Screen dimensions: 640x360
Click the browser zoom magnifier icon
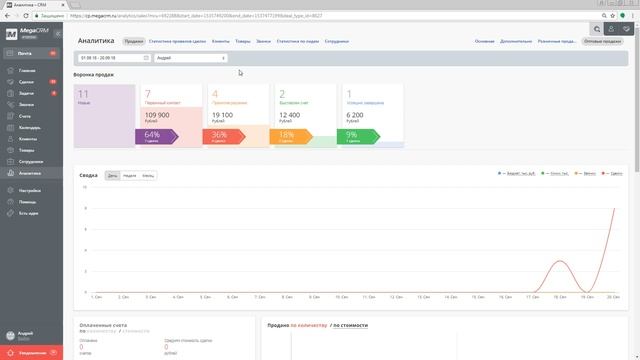(604, 16)
